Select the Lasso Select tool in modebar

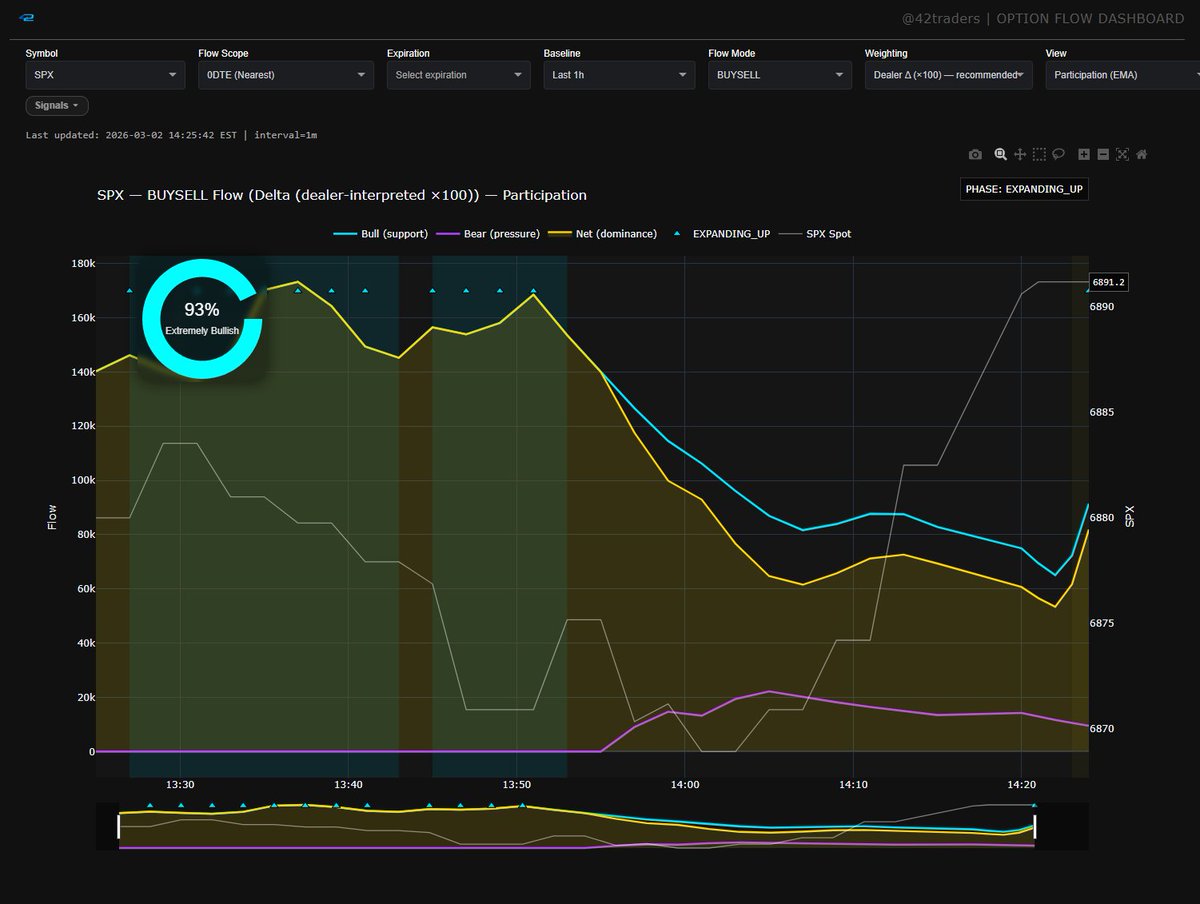pos(1059,154)
